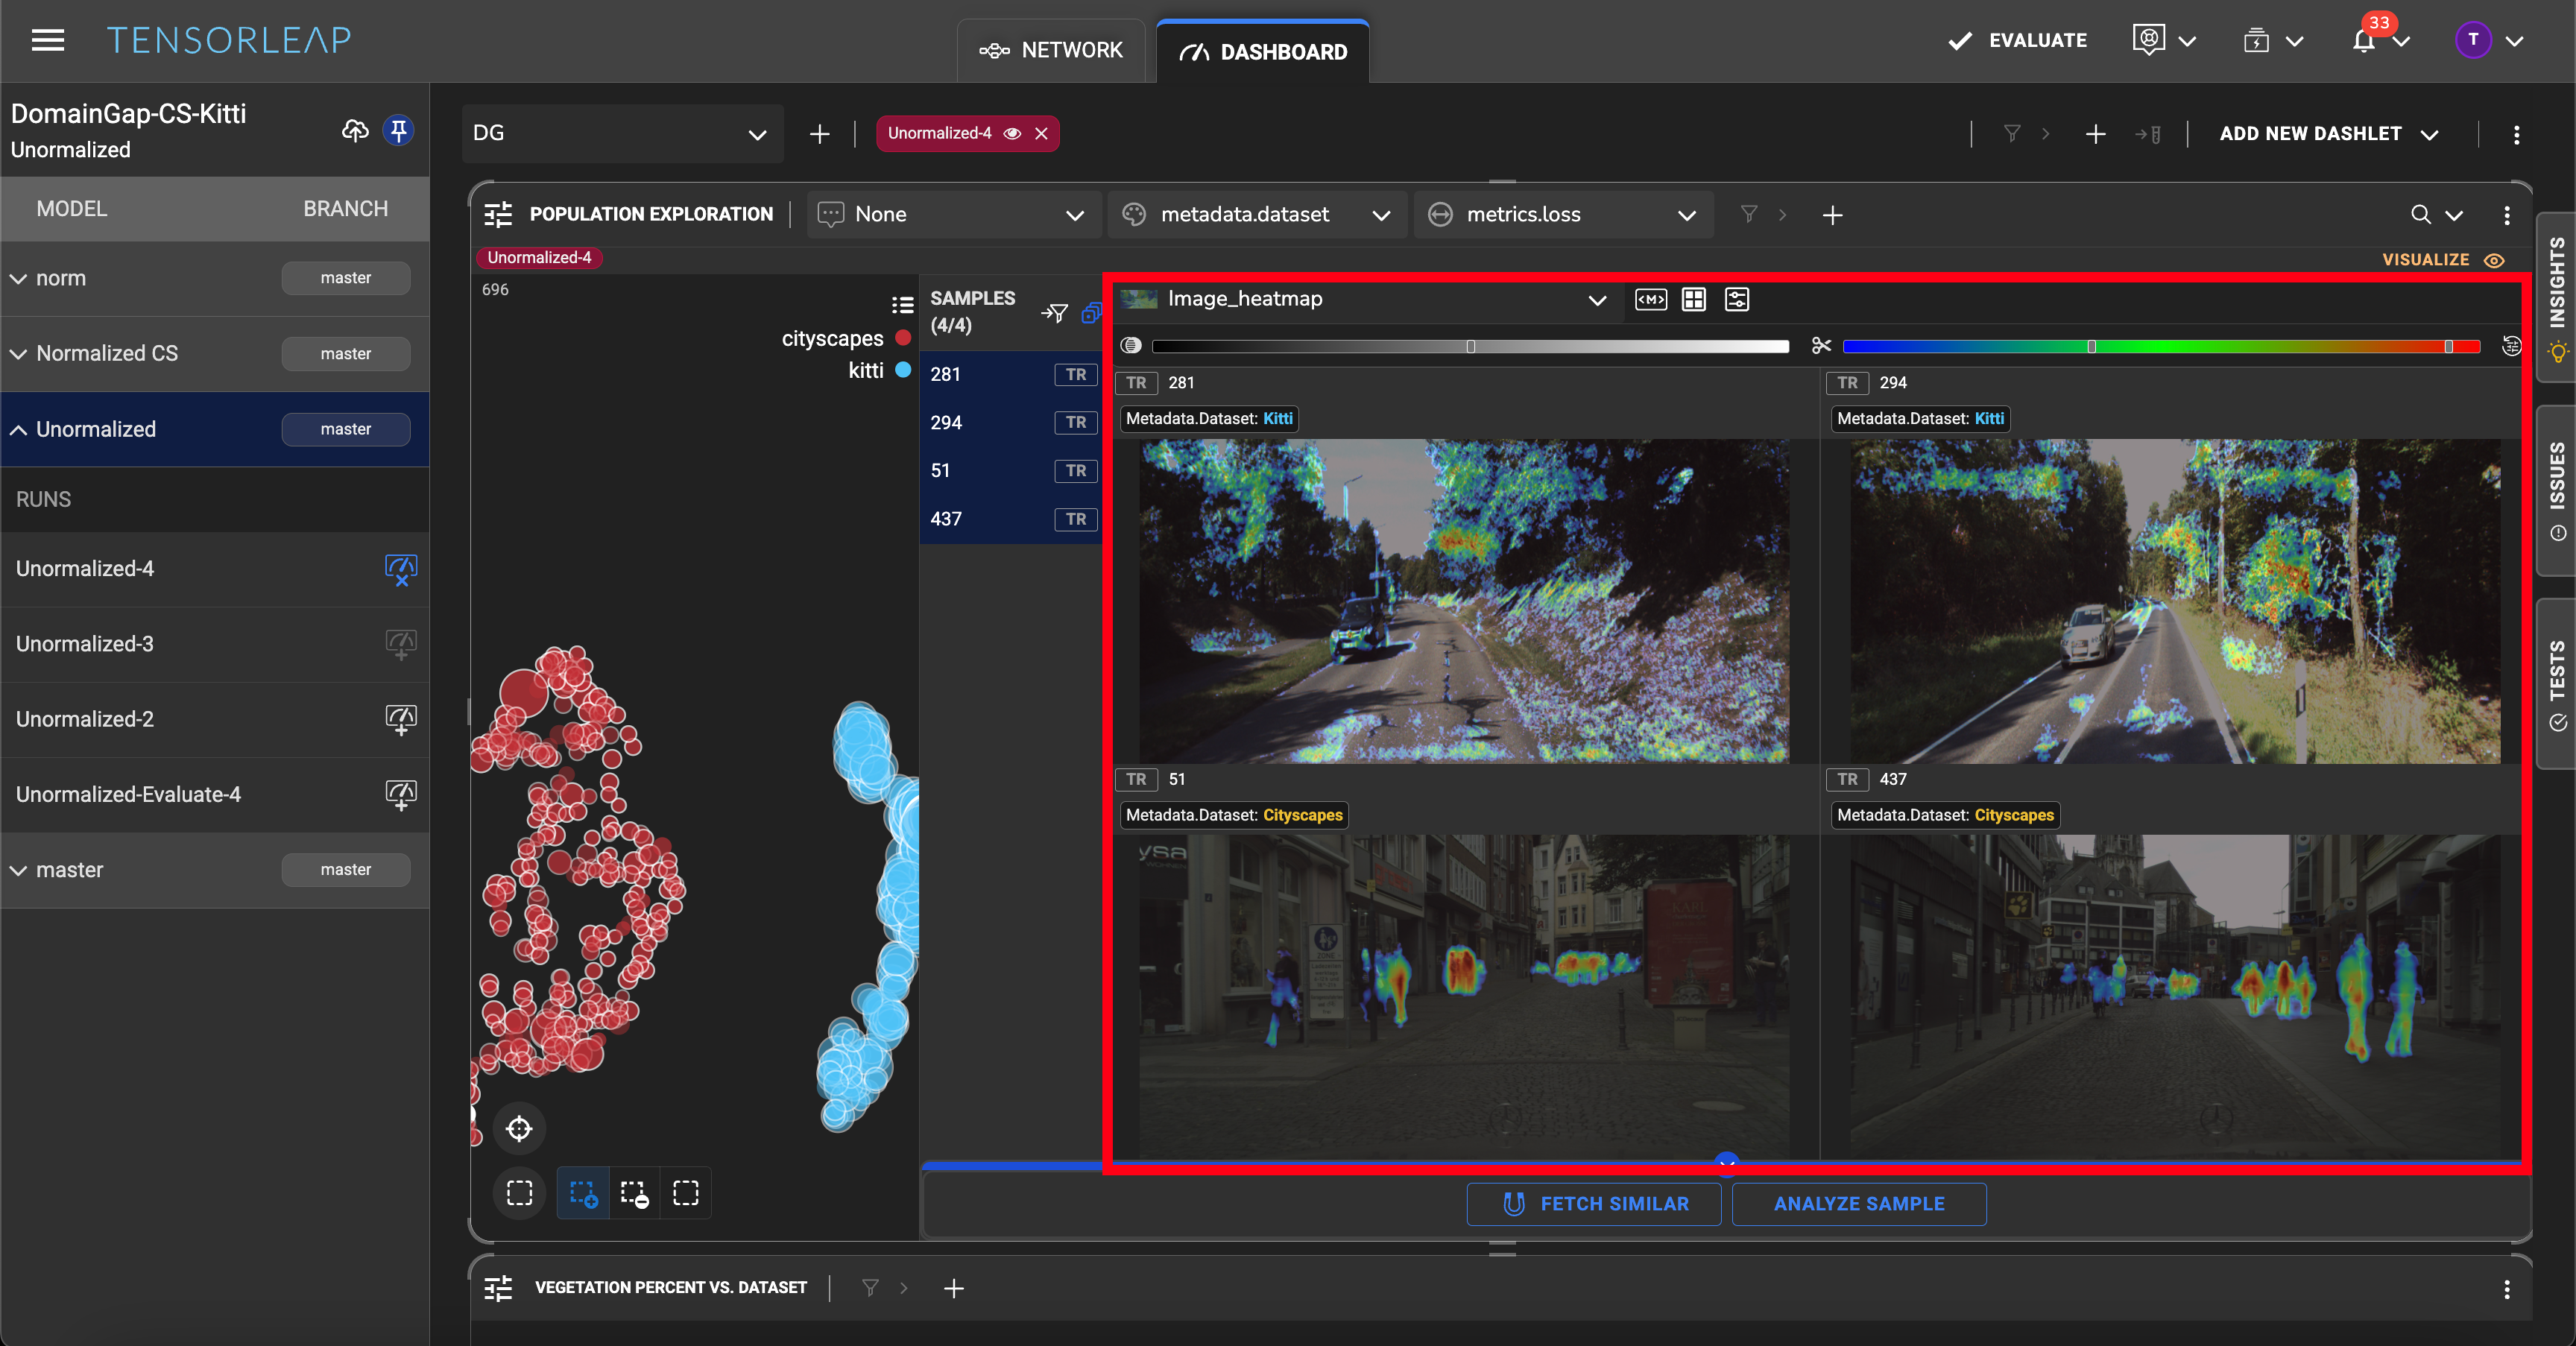Click the recenter crosshair icon in scatter plot

coord(519,1129)
